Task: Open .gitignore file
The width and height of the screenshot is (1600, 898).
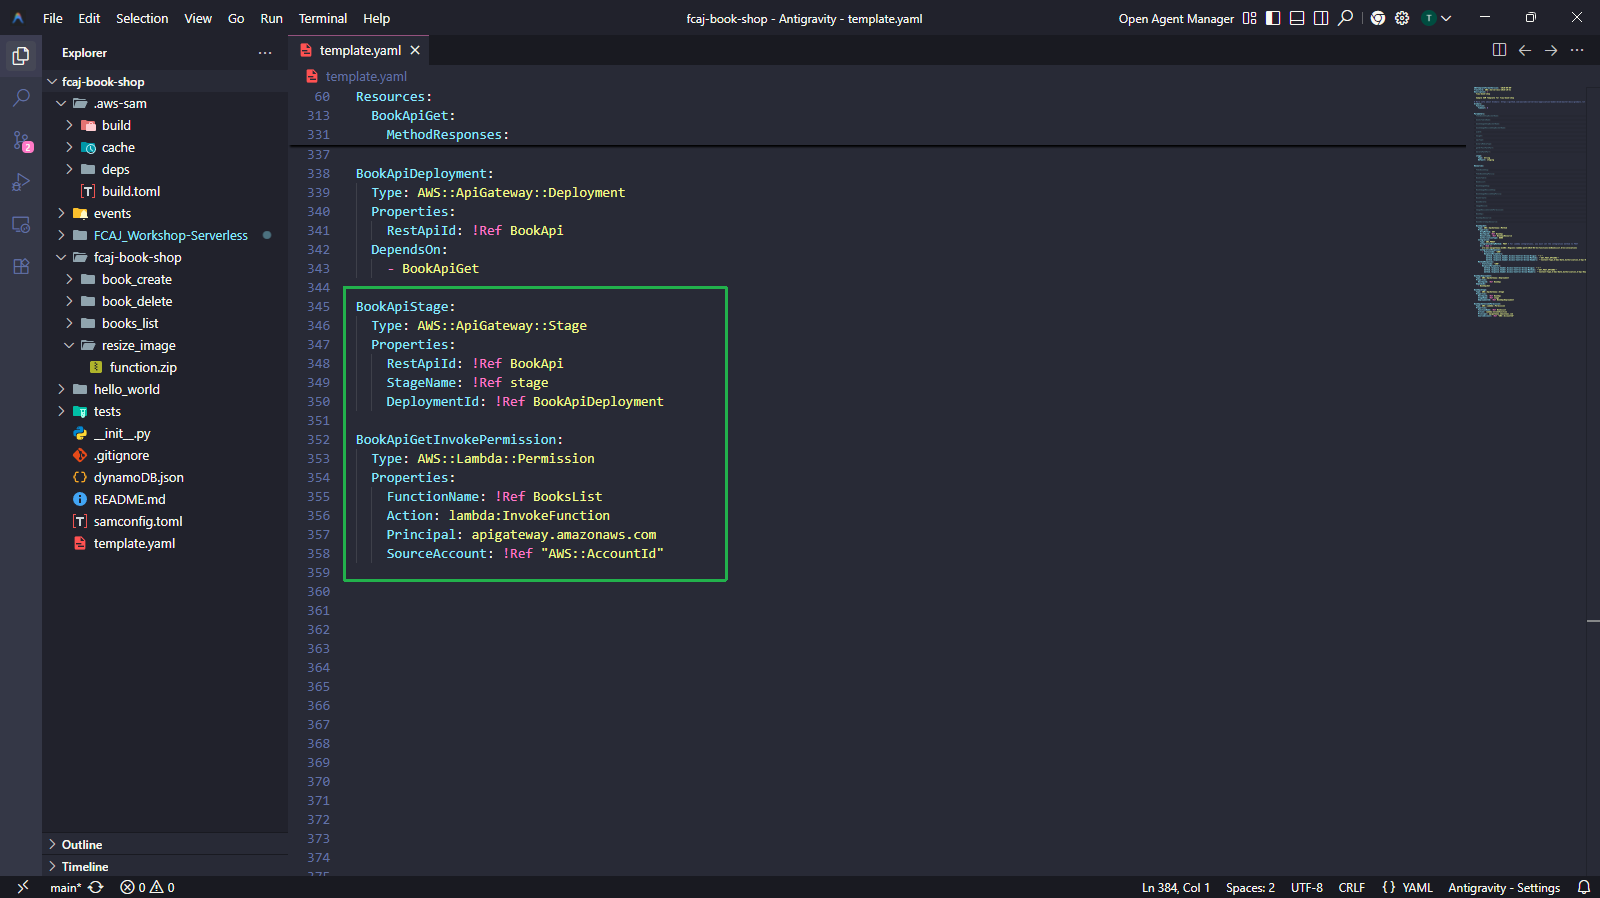Action: click(x=165, y=456)
